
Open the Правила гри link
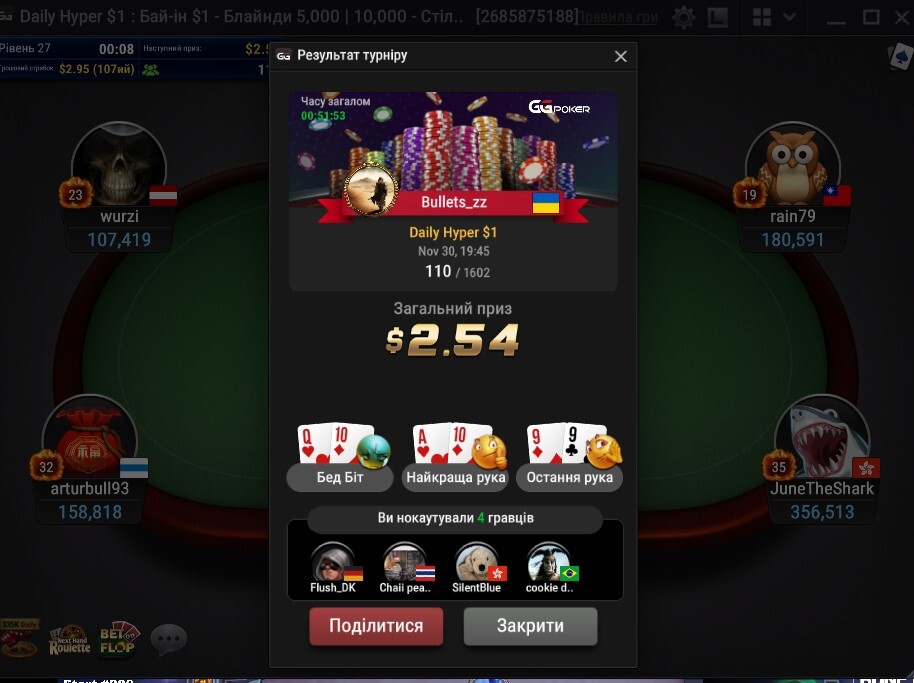(x=618, y=17)
